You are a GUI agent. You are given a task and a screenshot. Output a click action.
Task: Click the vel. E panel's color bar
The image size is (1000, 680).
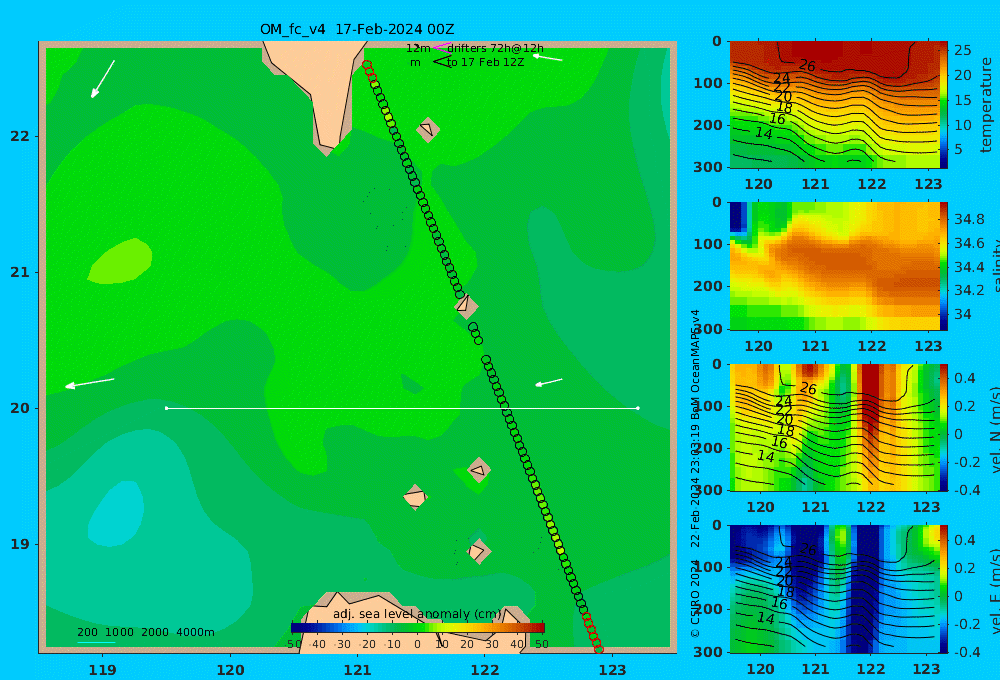tap(944, 589)
